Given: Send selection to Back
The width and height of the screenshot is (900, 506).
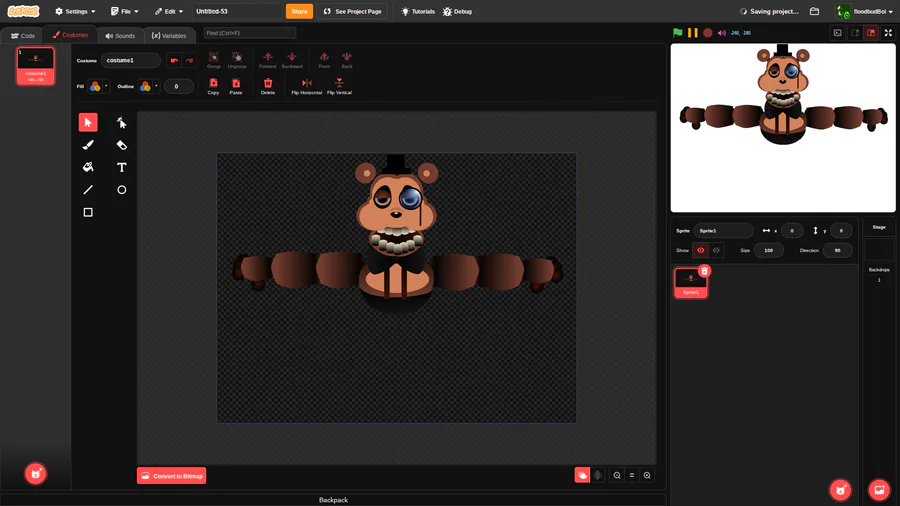Looking at the screenshot, I should click(x=347, y=60).
